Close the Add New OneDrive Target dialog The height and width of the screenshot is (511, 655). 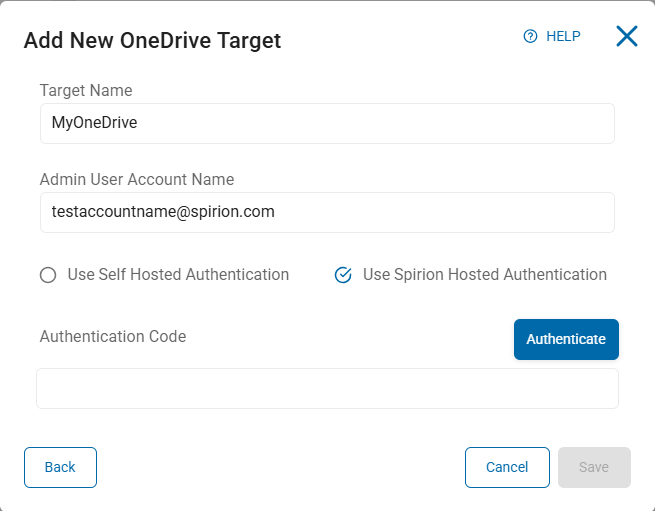[x=626, y=37]
